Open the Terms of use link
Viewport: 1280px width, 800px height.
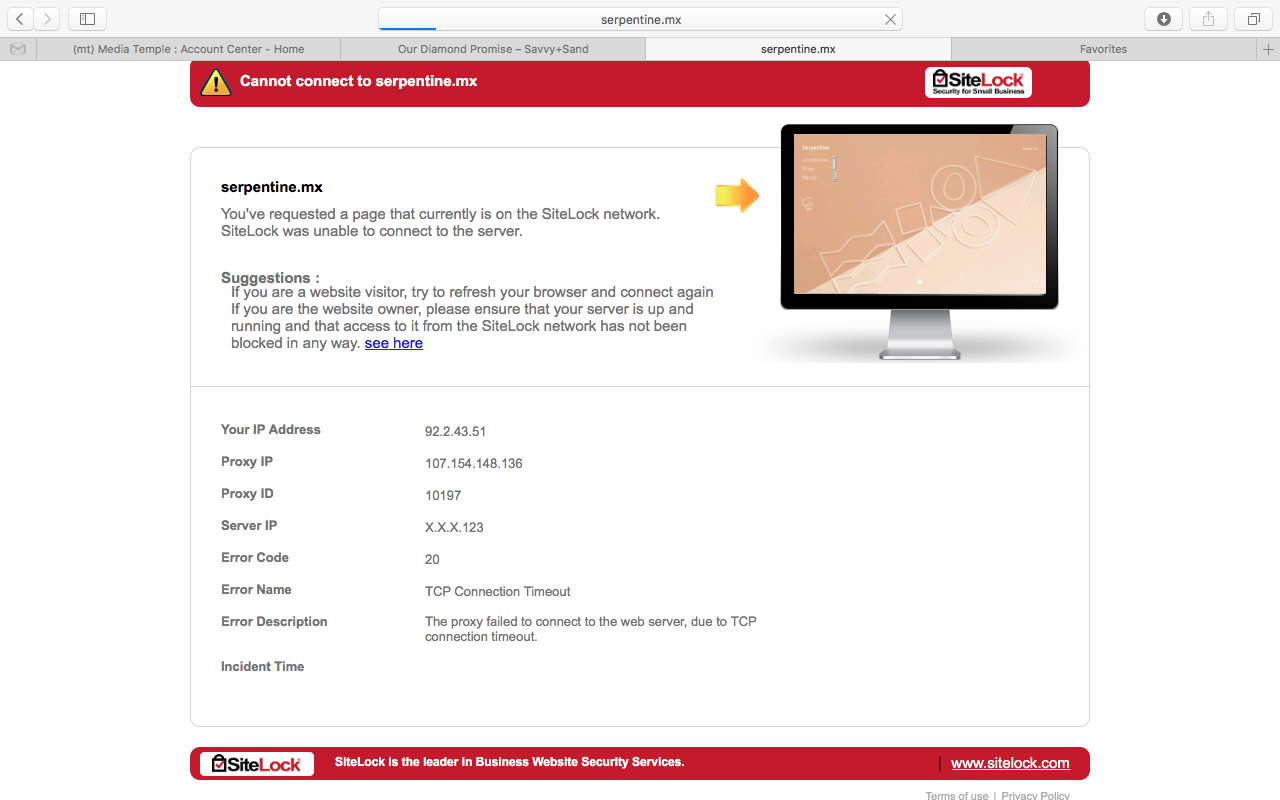coord(957,796)
